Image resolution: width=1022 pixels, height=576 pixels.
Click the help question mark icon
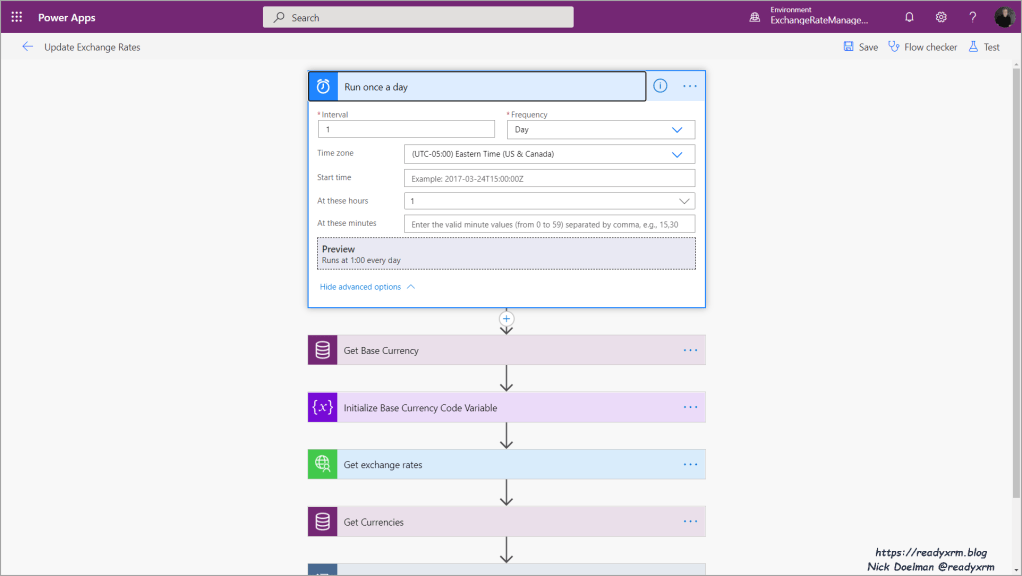[973, 17]
